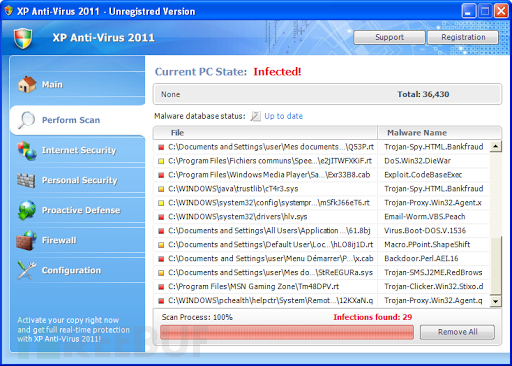This screenshot has width=512, height=366.
Task: Click the house icon beside Main
Action: [27, 84]
